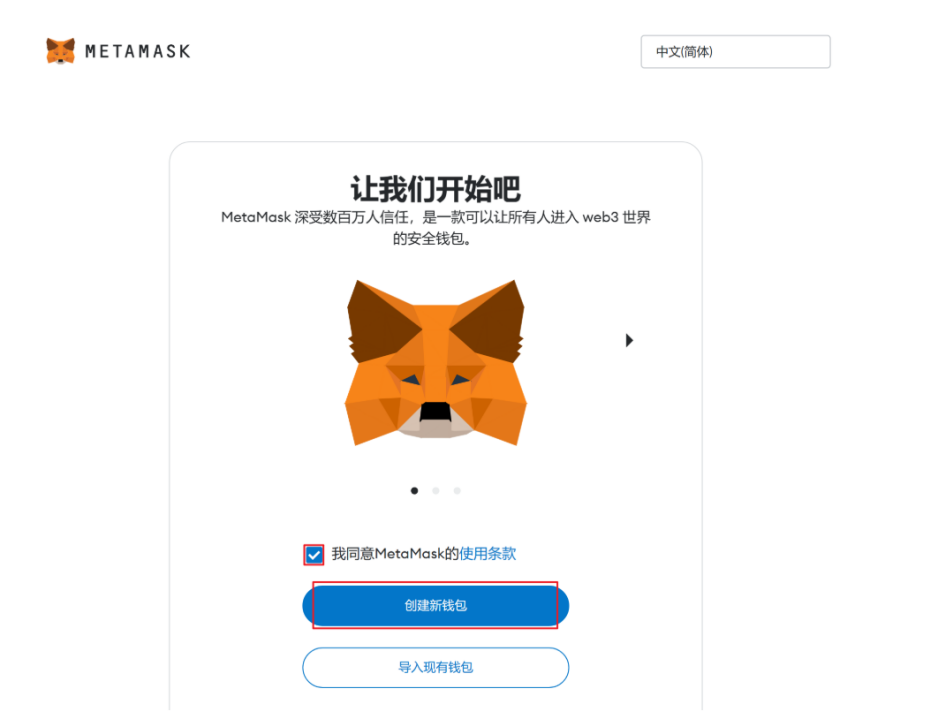The image size is (938, 719).
Task: Click the 创建新钱包 button
Action: click(x=436, y=605)
